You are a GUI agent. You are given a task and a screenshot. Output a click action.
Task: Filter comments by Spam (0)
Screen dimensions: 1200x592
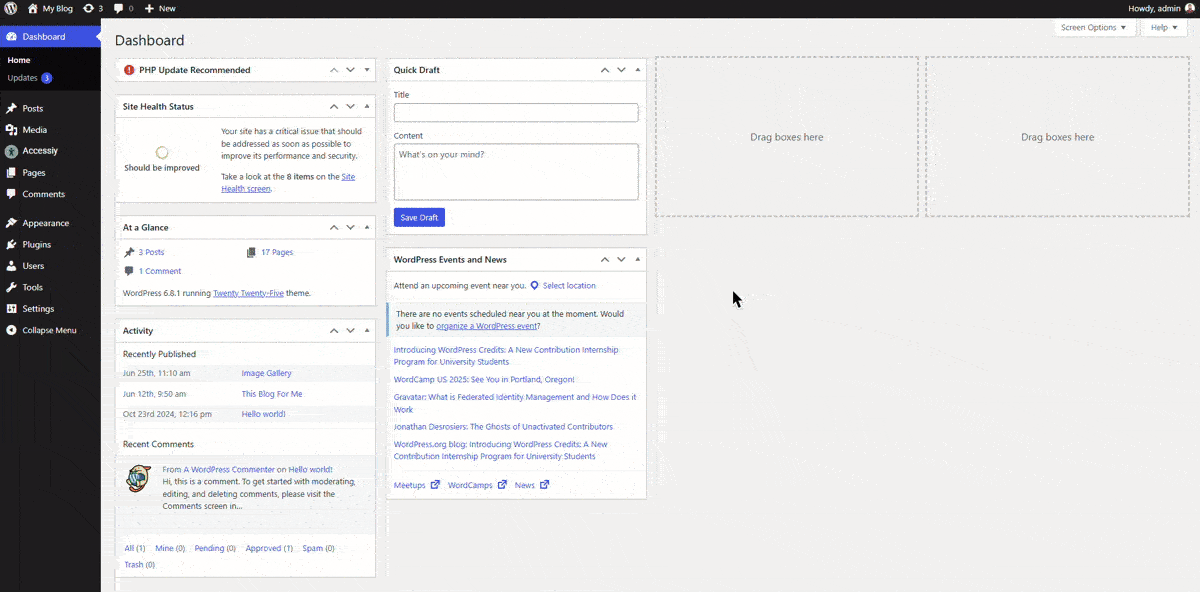(x=318, y=548)
